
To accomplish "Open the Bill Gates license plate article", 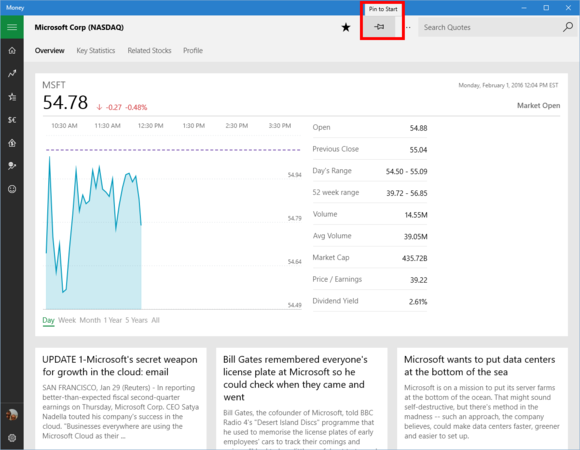I will (x=301, y=399).
